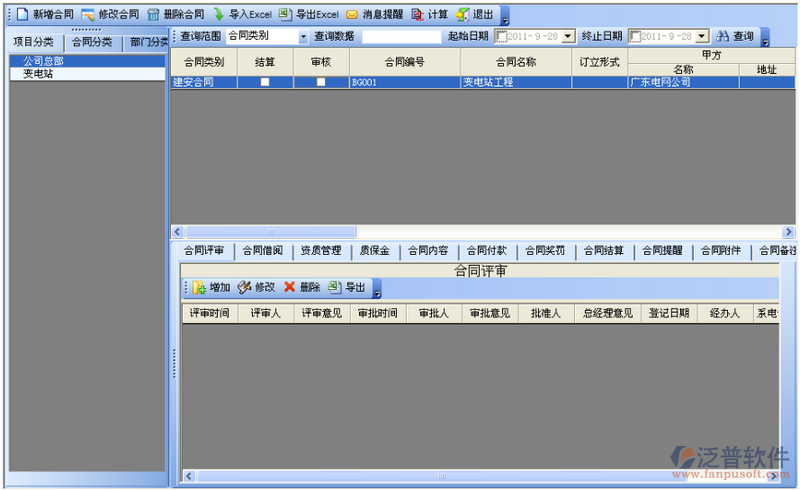Click the 审批意见 column header
The image size is (800, 490).
pos(490,313)
